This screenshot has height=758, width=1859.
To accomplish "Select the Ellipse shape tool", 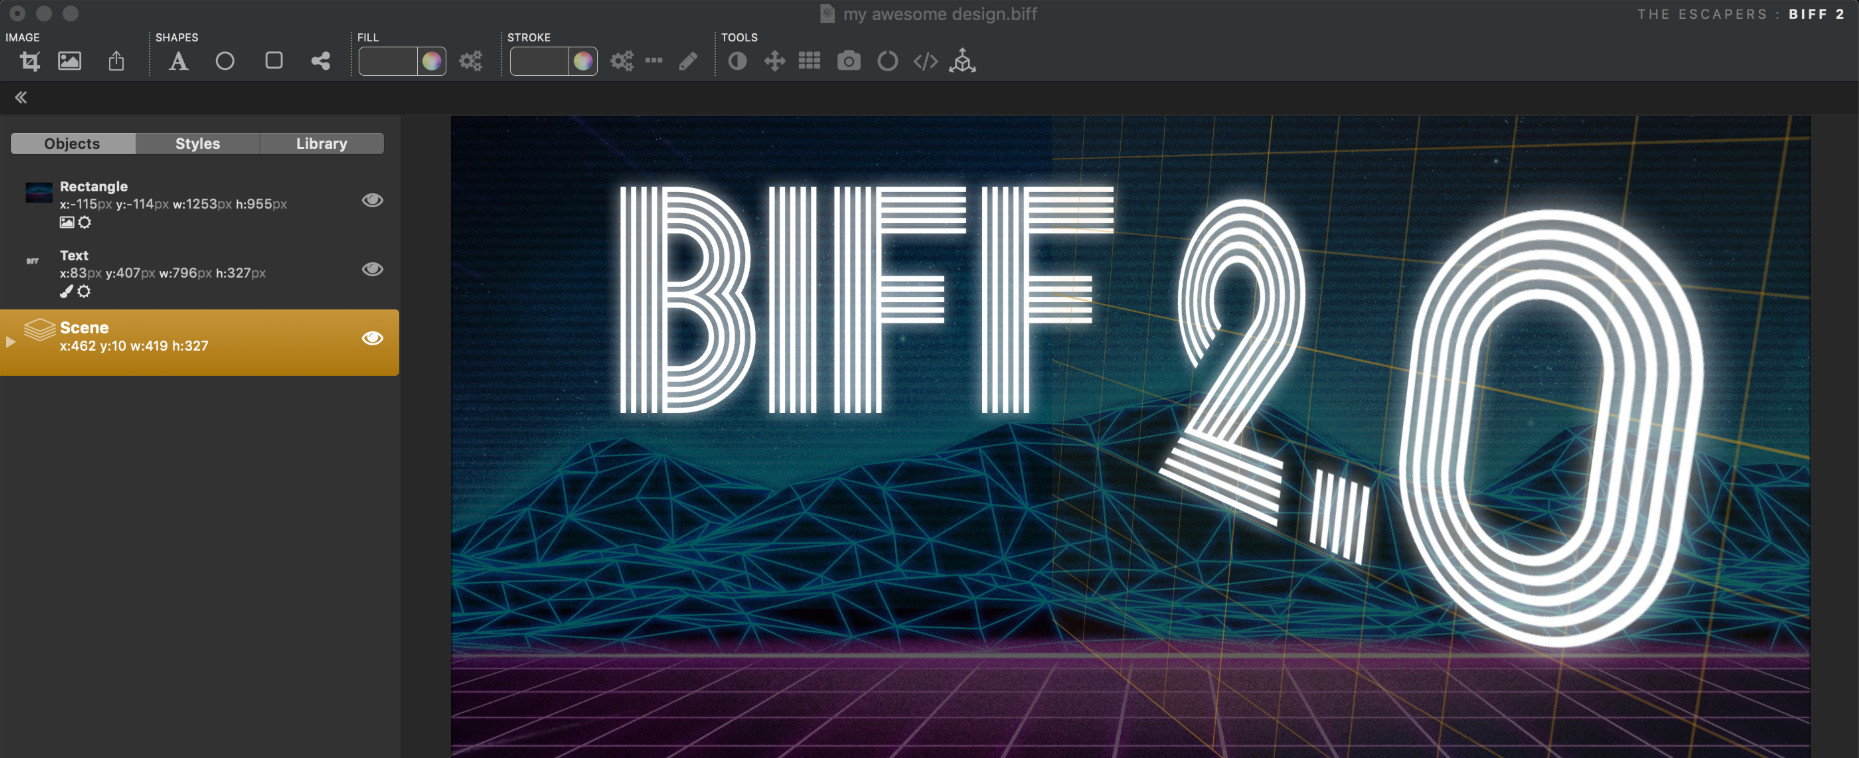I will click(x=225, y=61).
